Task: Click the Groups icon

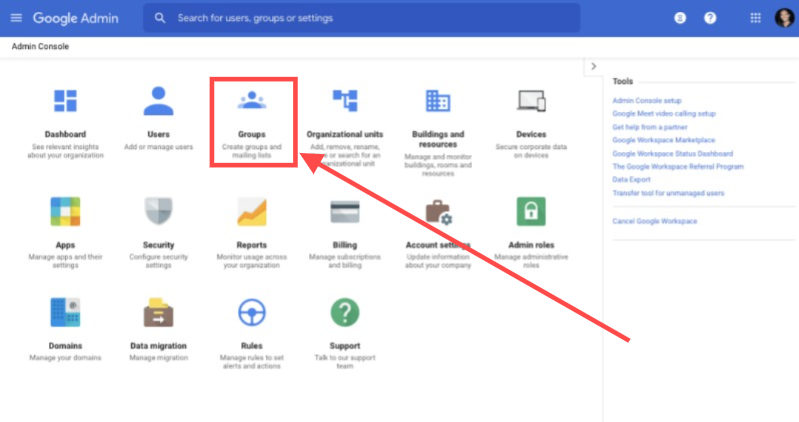Action: tap(251, 101)
